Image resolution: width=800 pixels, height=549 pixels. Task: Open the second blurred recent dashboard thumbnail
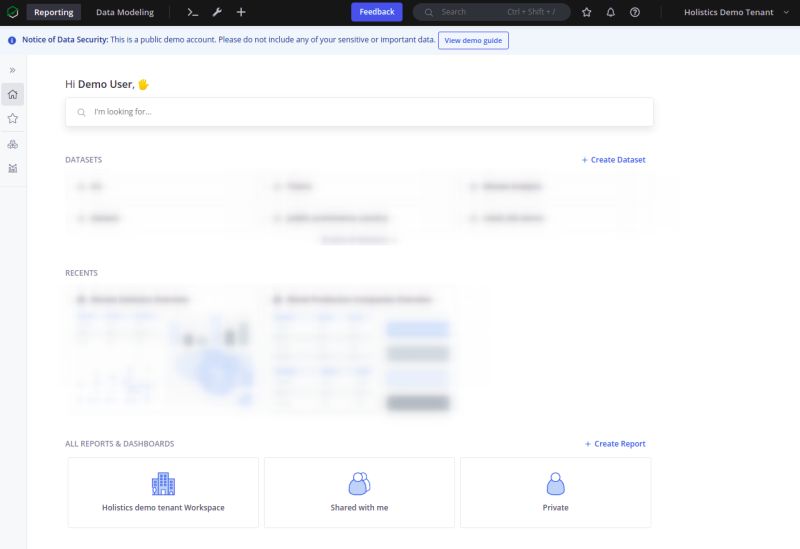(359, 350)
